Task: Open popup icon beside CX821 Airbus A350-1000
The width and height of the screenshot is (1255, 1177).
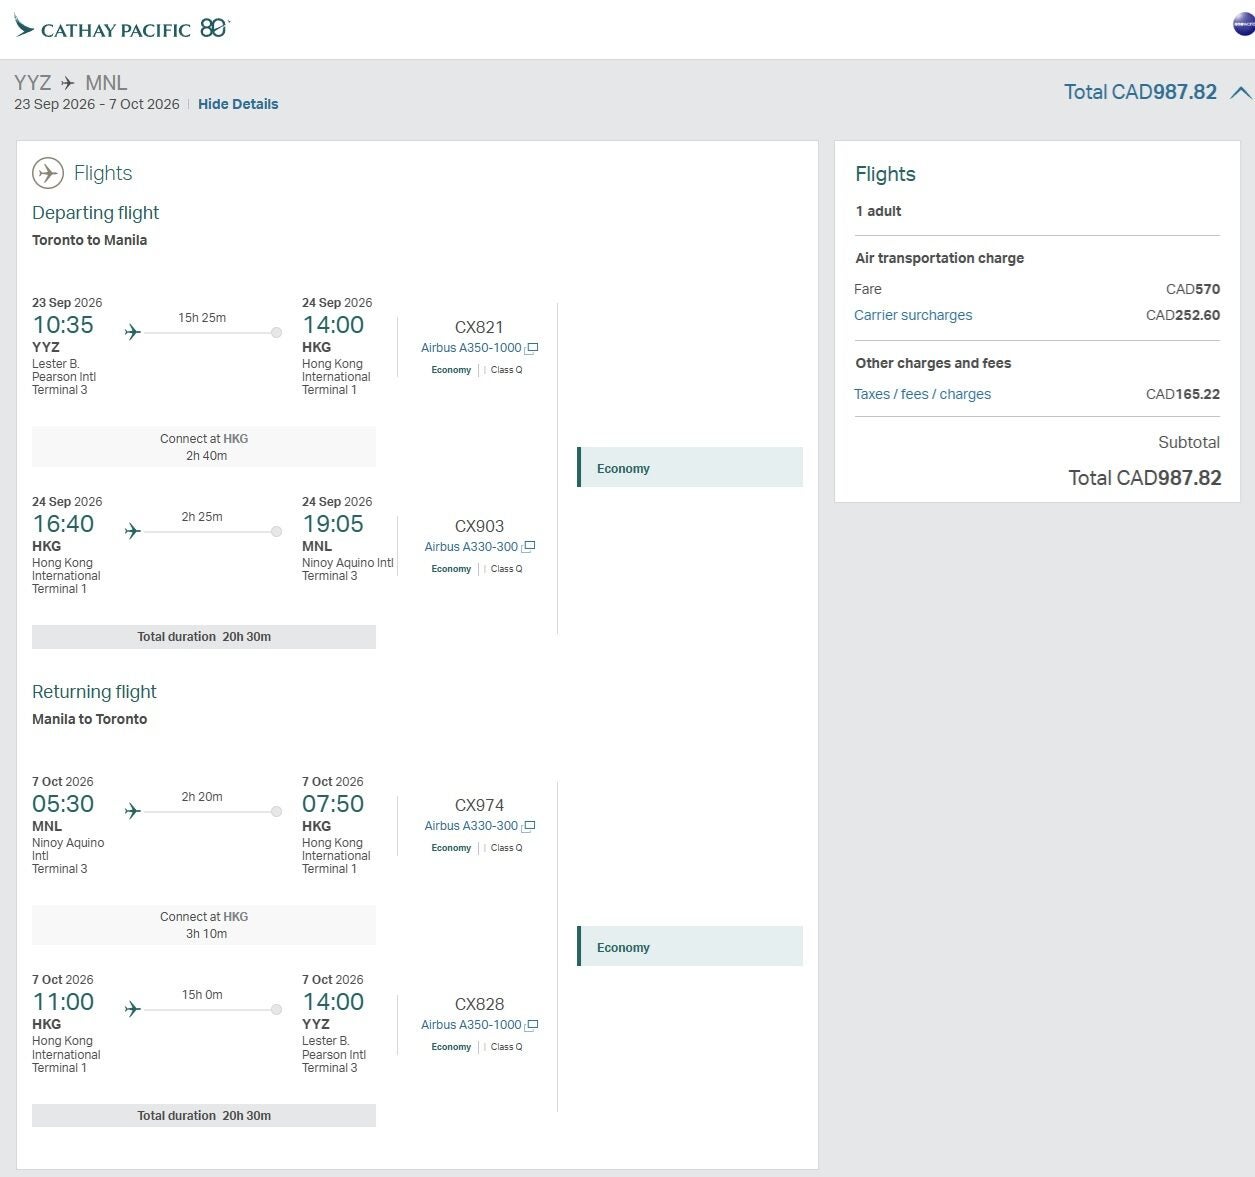Action: [x=532, y=349]
